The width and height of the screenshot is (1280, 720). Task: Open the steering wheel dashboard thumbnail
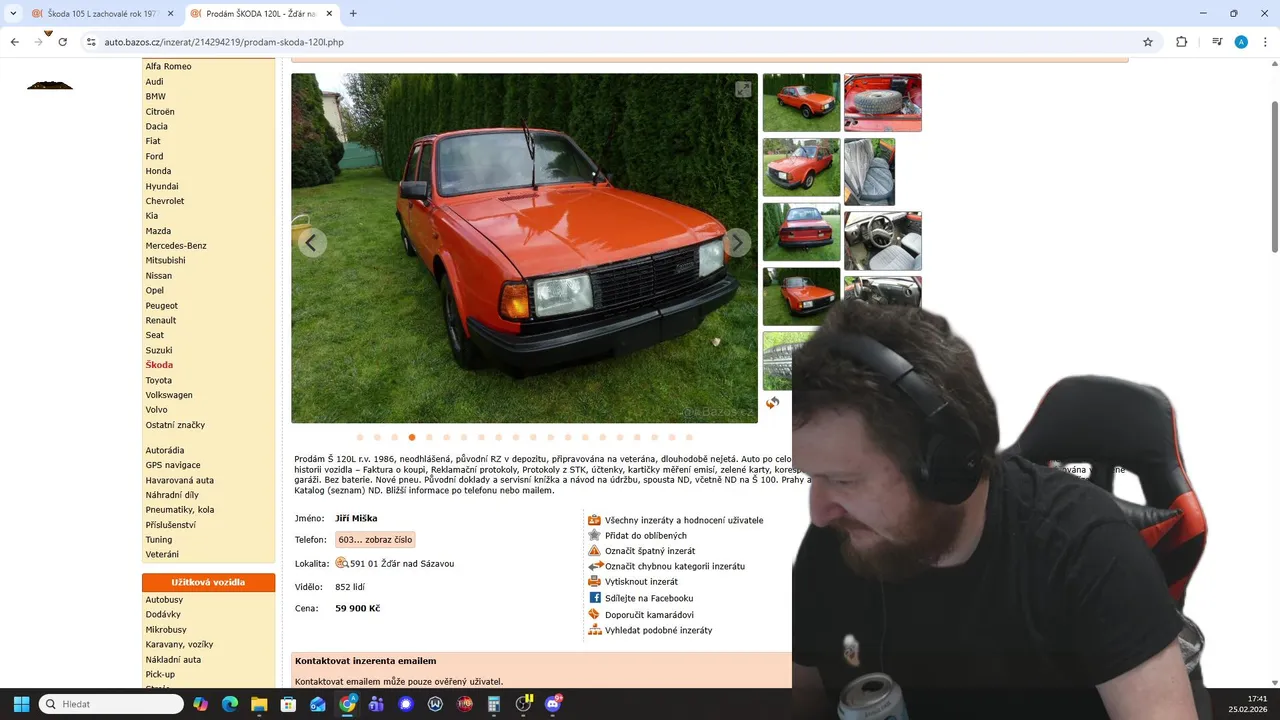[882, 241]
